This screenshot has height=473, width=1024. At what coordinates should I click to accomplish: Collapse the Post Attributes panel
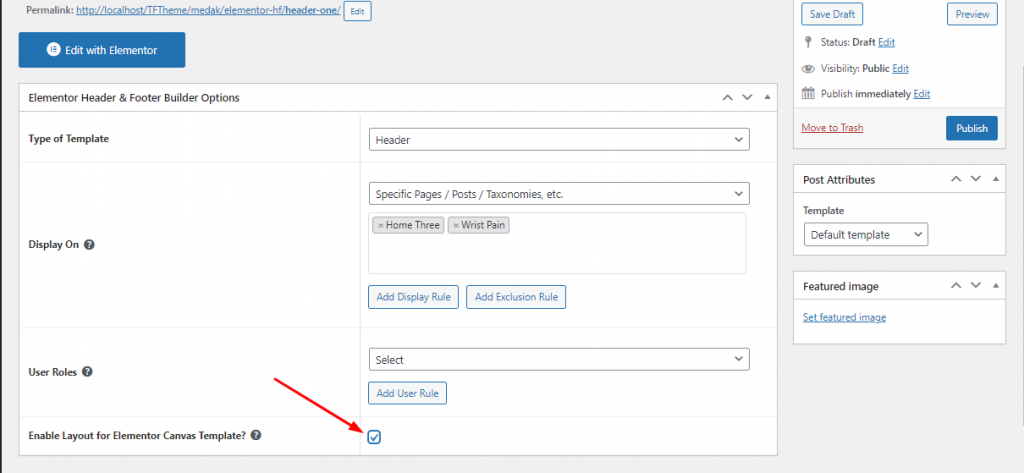[x=995, y=180]
